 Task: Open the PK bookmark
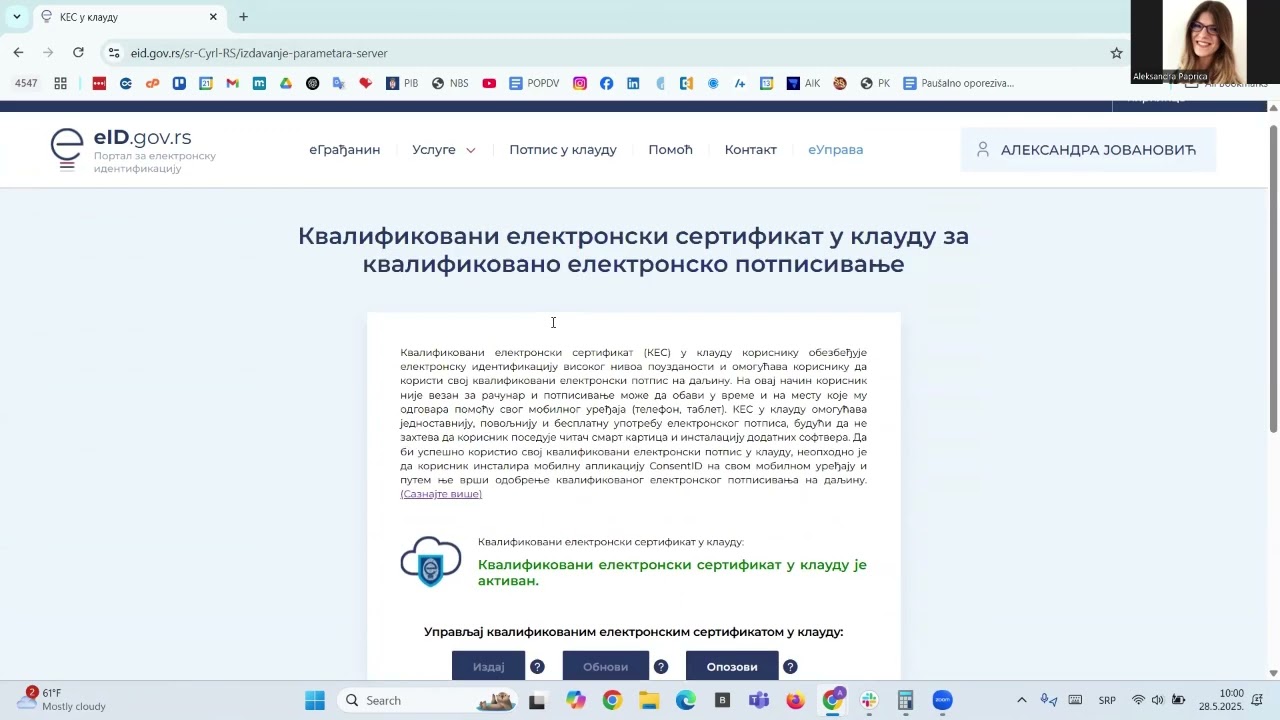point(875,84)
